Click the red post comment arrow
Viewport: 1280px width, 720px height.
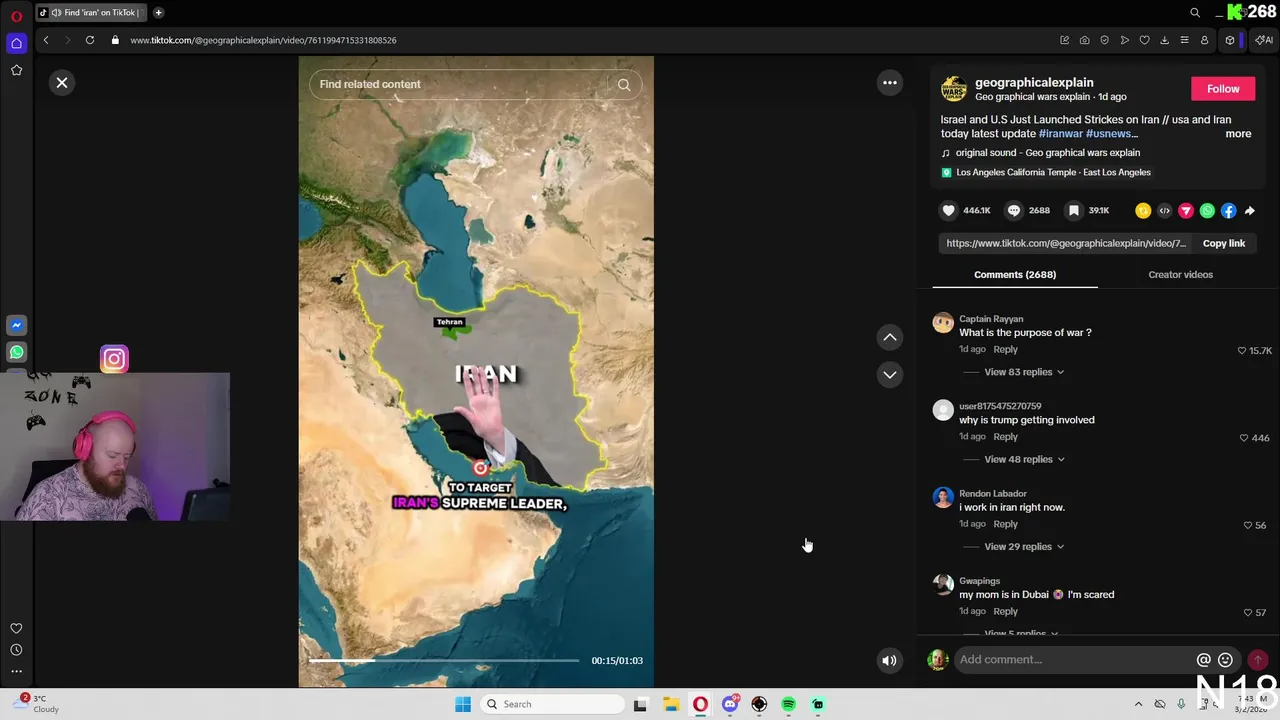1258,660
